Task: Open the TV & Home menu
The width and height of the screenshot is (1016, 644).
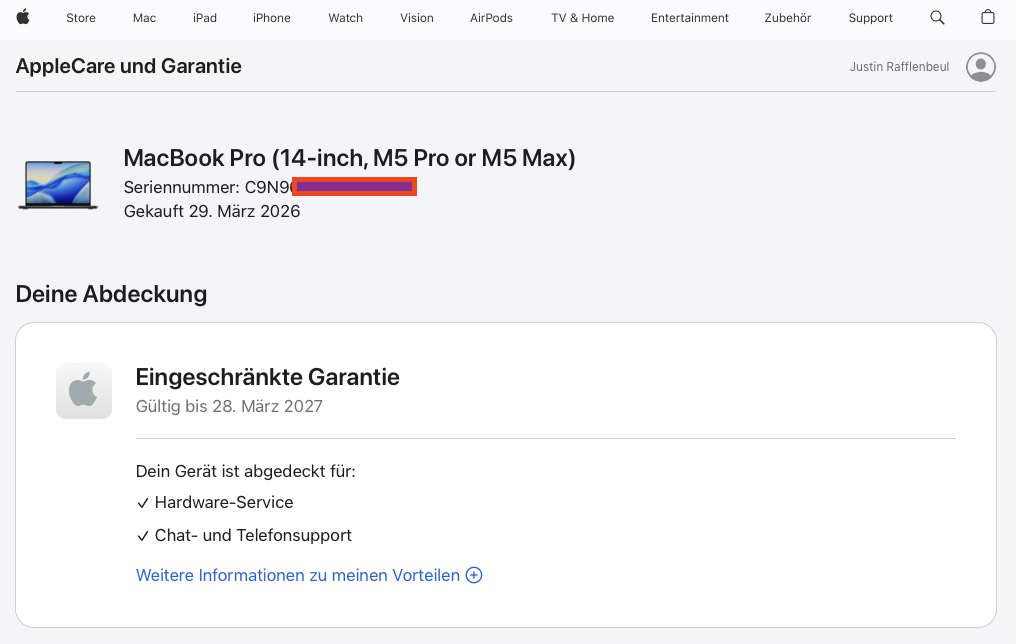Action: [x=583, y=18]
